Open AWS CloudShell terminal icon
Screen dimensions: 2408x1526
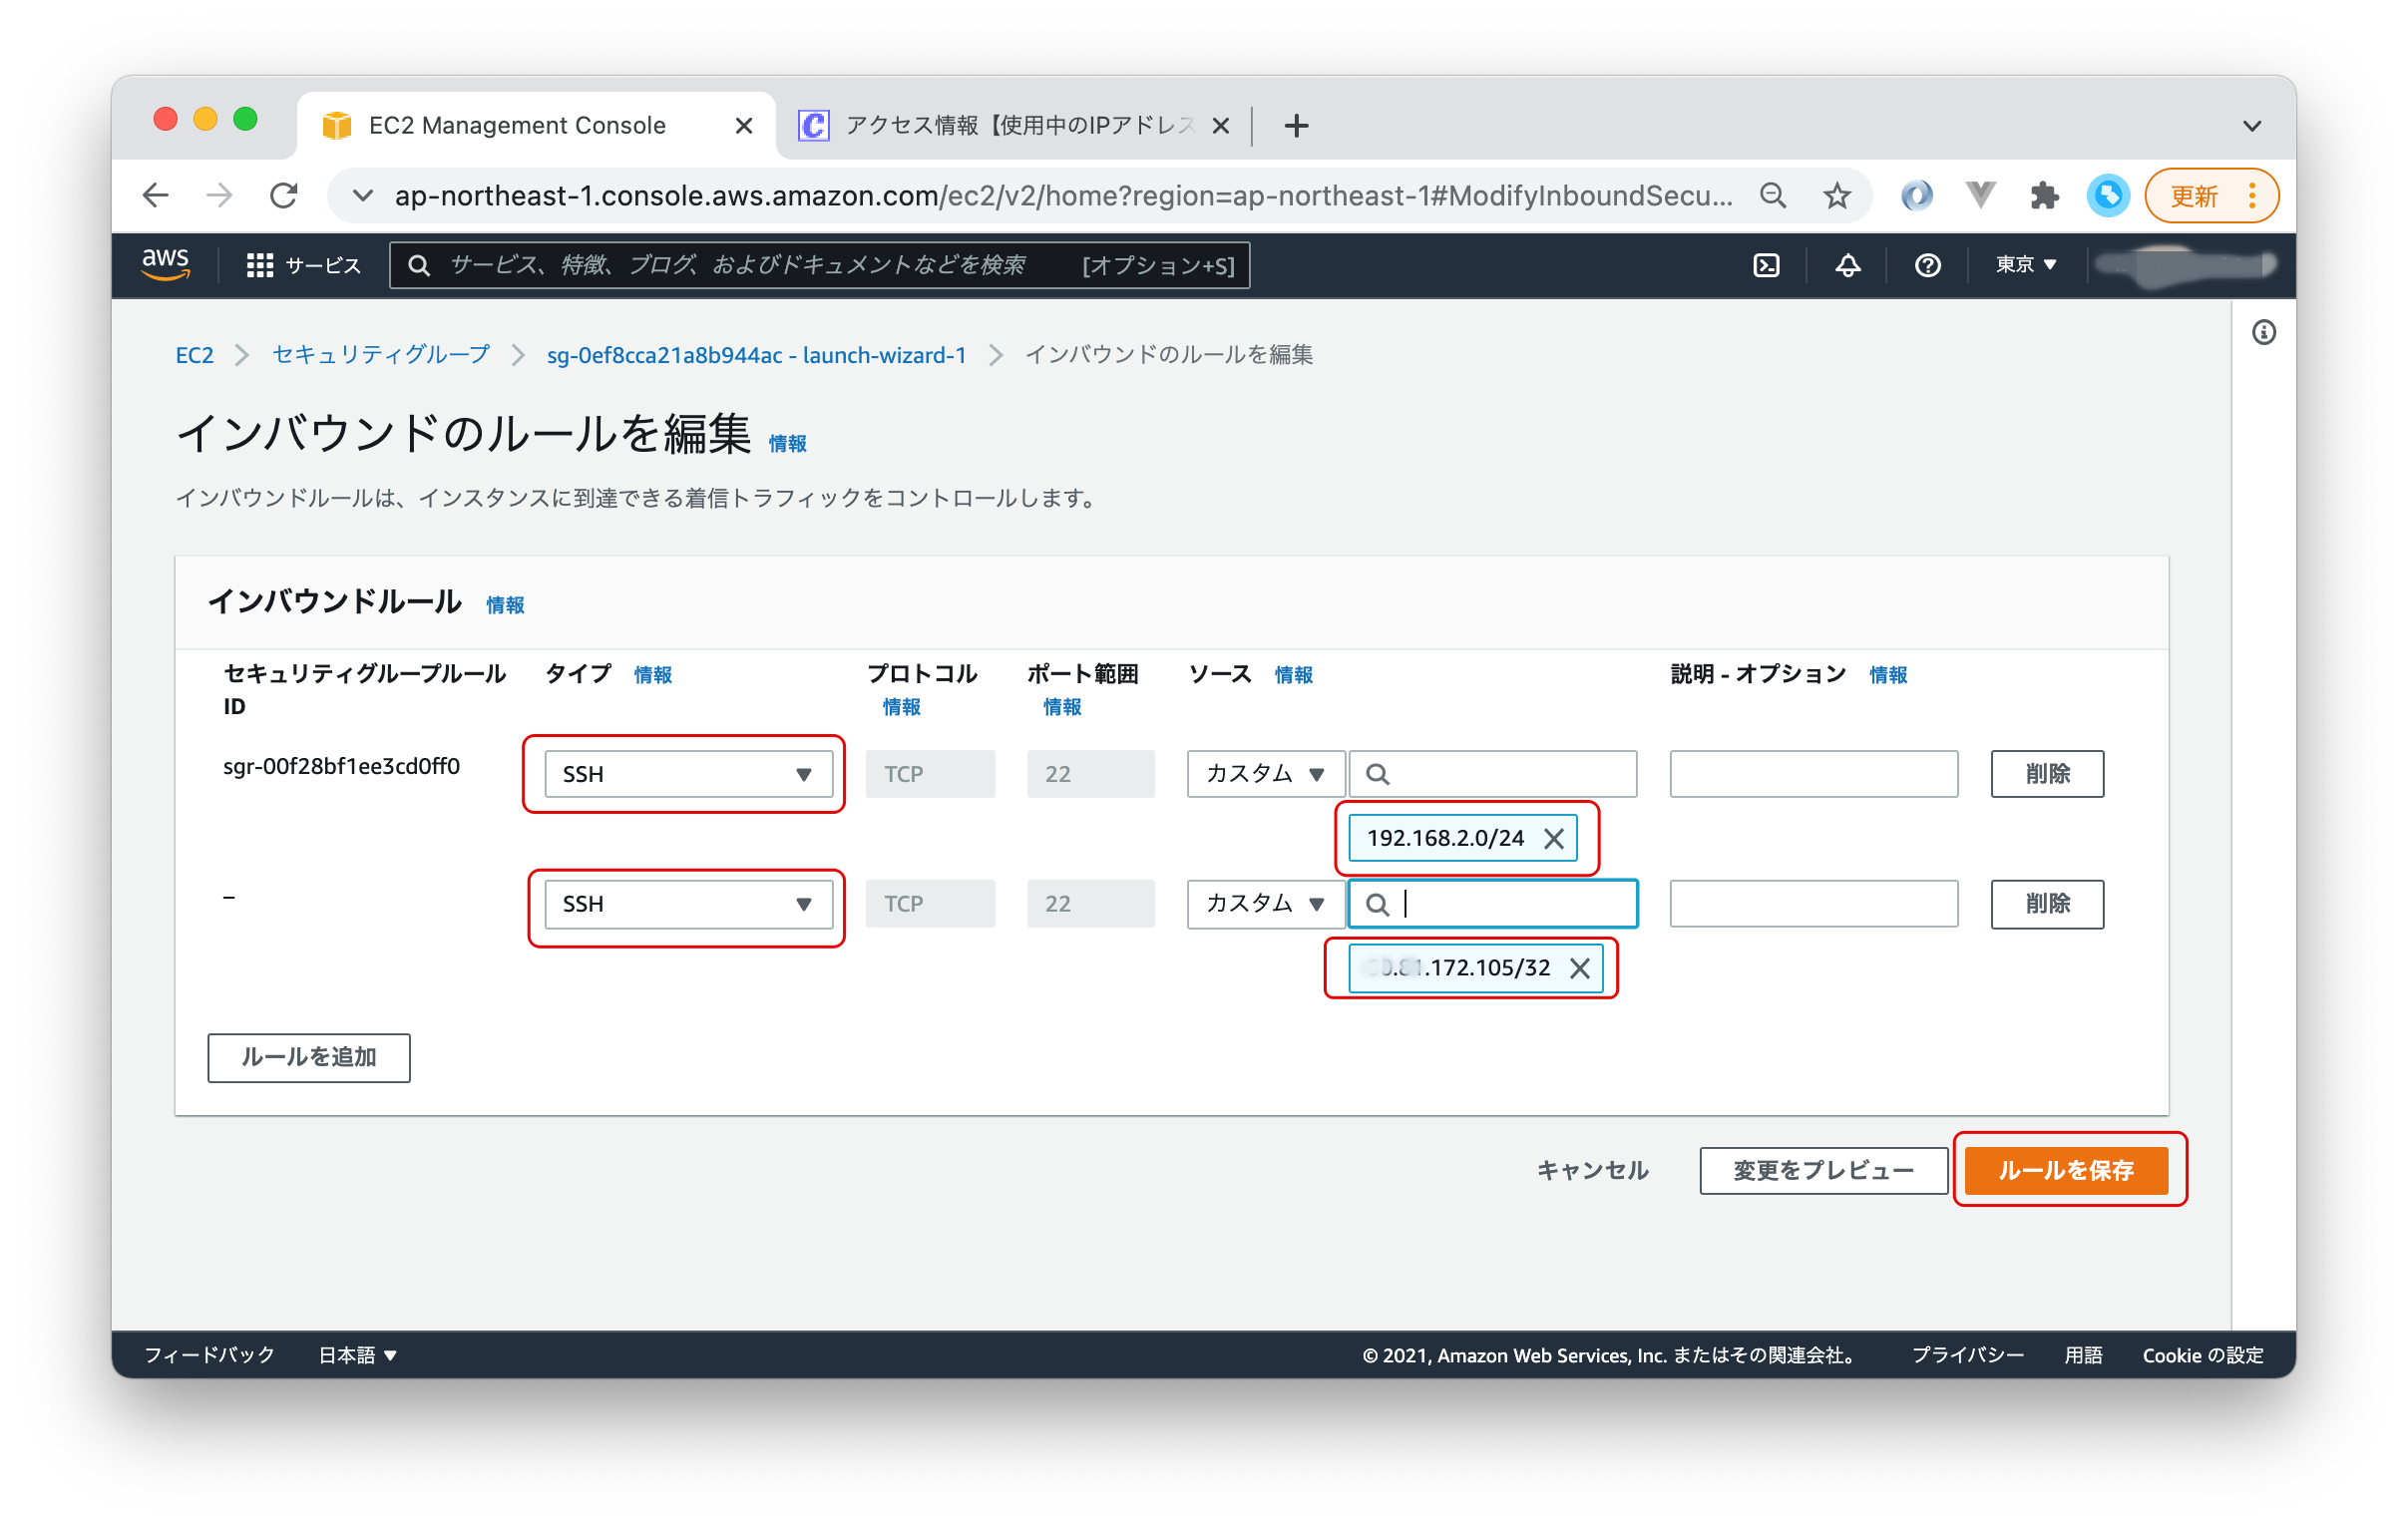[x=1766, y=265]
